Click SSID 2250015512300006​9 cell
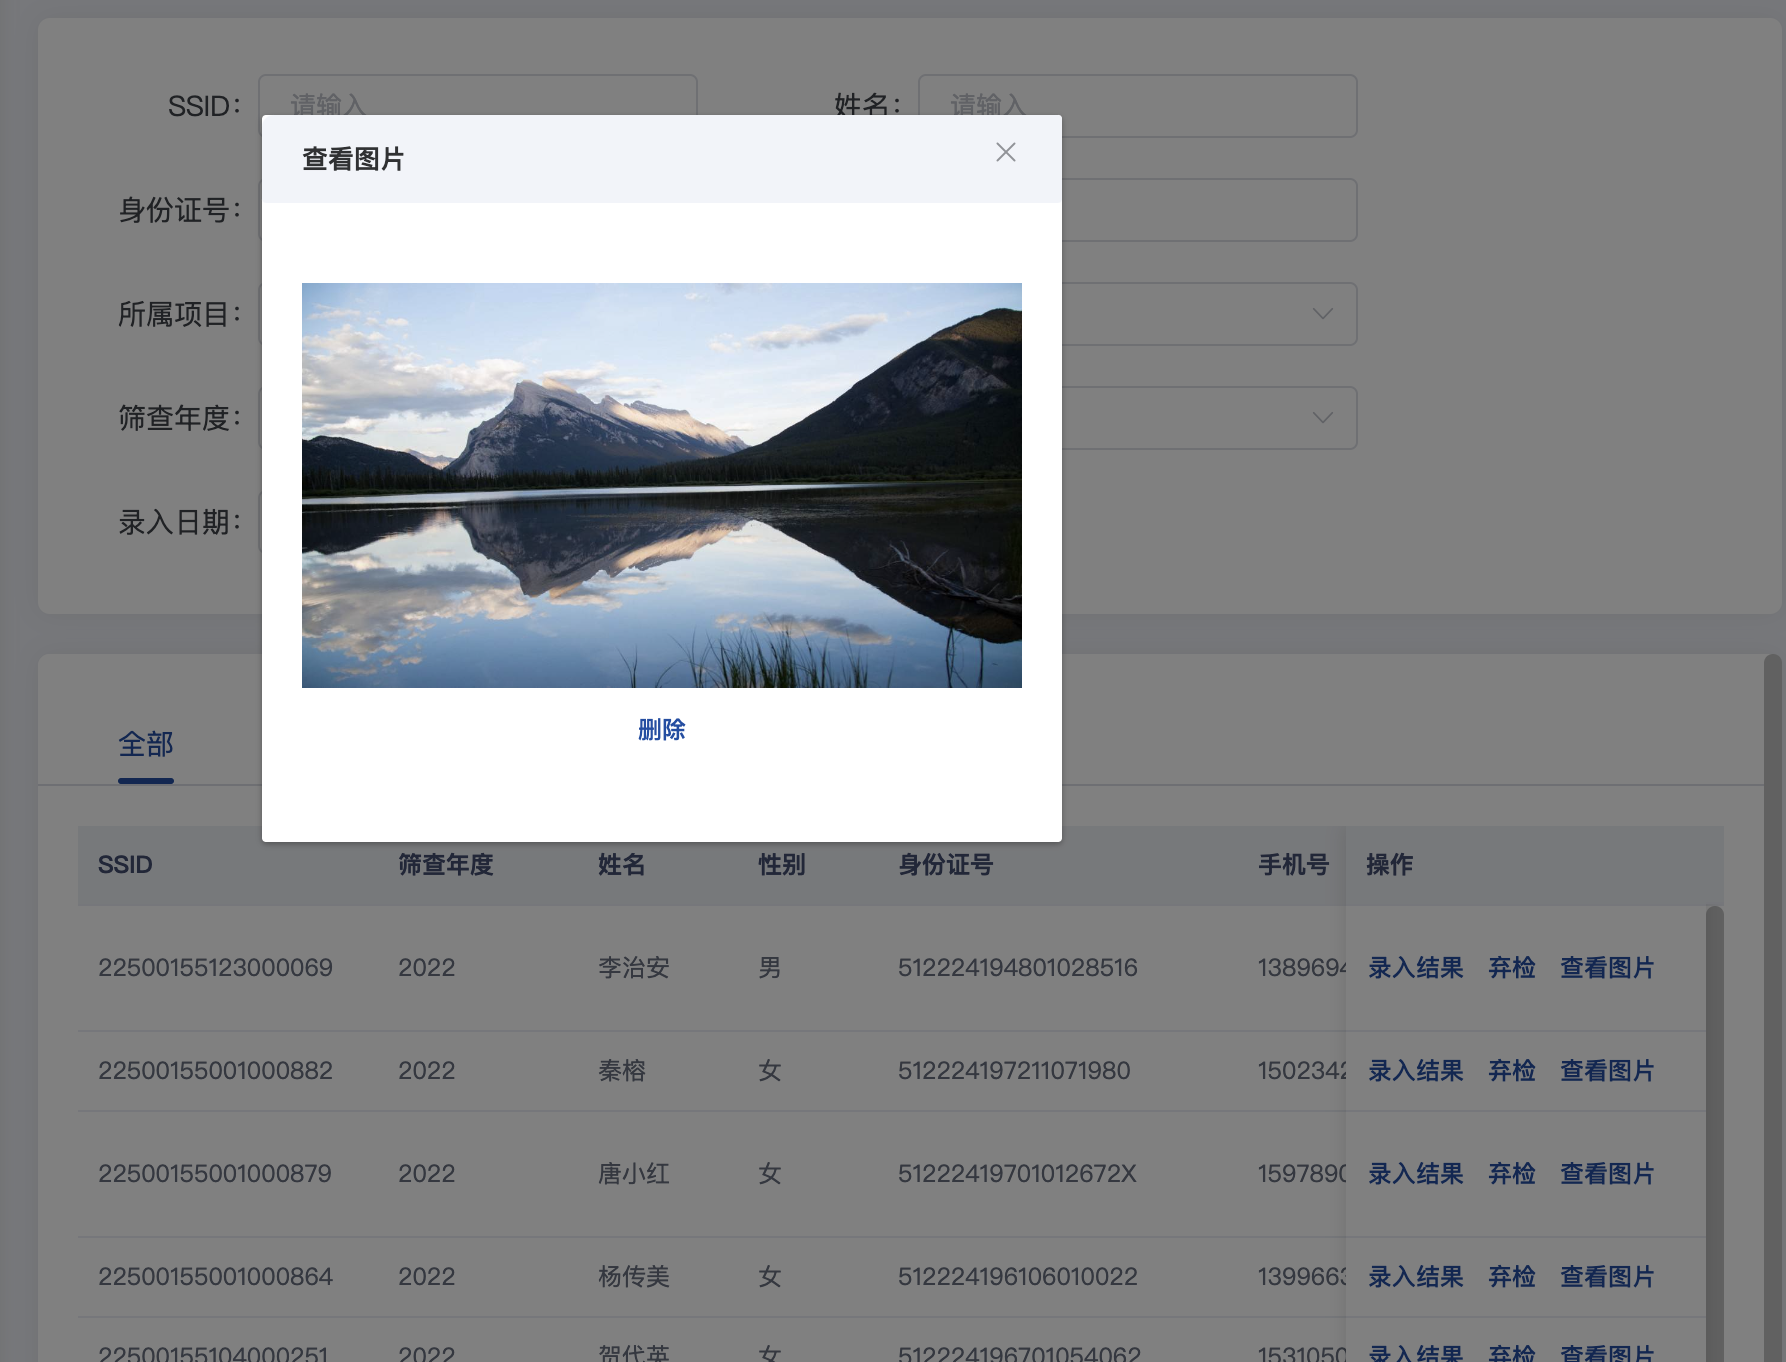Viewport: 1786px width, 1362px height. click(x=215, y=968)
